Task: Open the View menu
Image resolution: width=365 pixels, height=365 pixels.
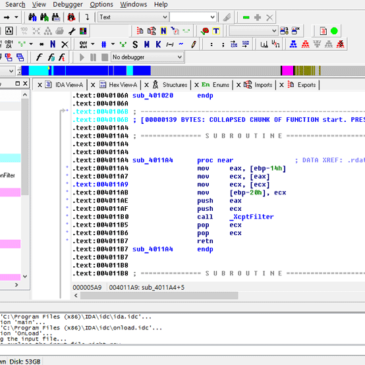Action: point(39,4)
